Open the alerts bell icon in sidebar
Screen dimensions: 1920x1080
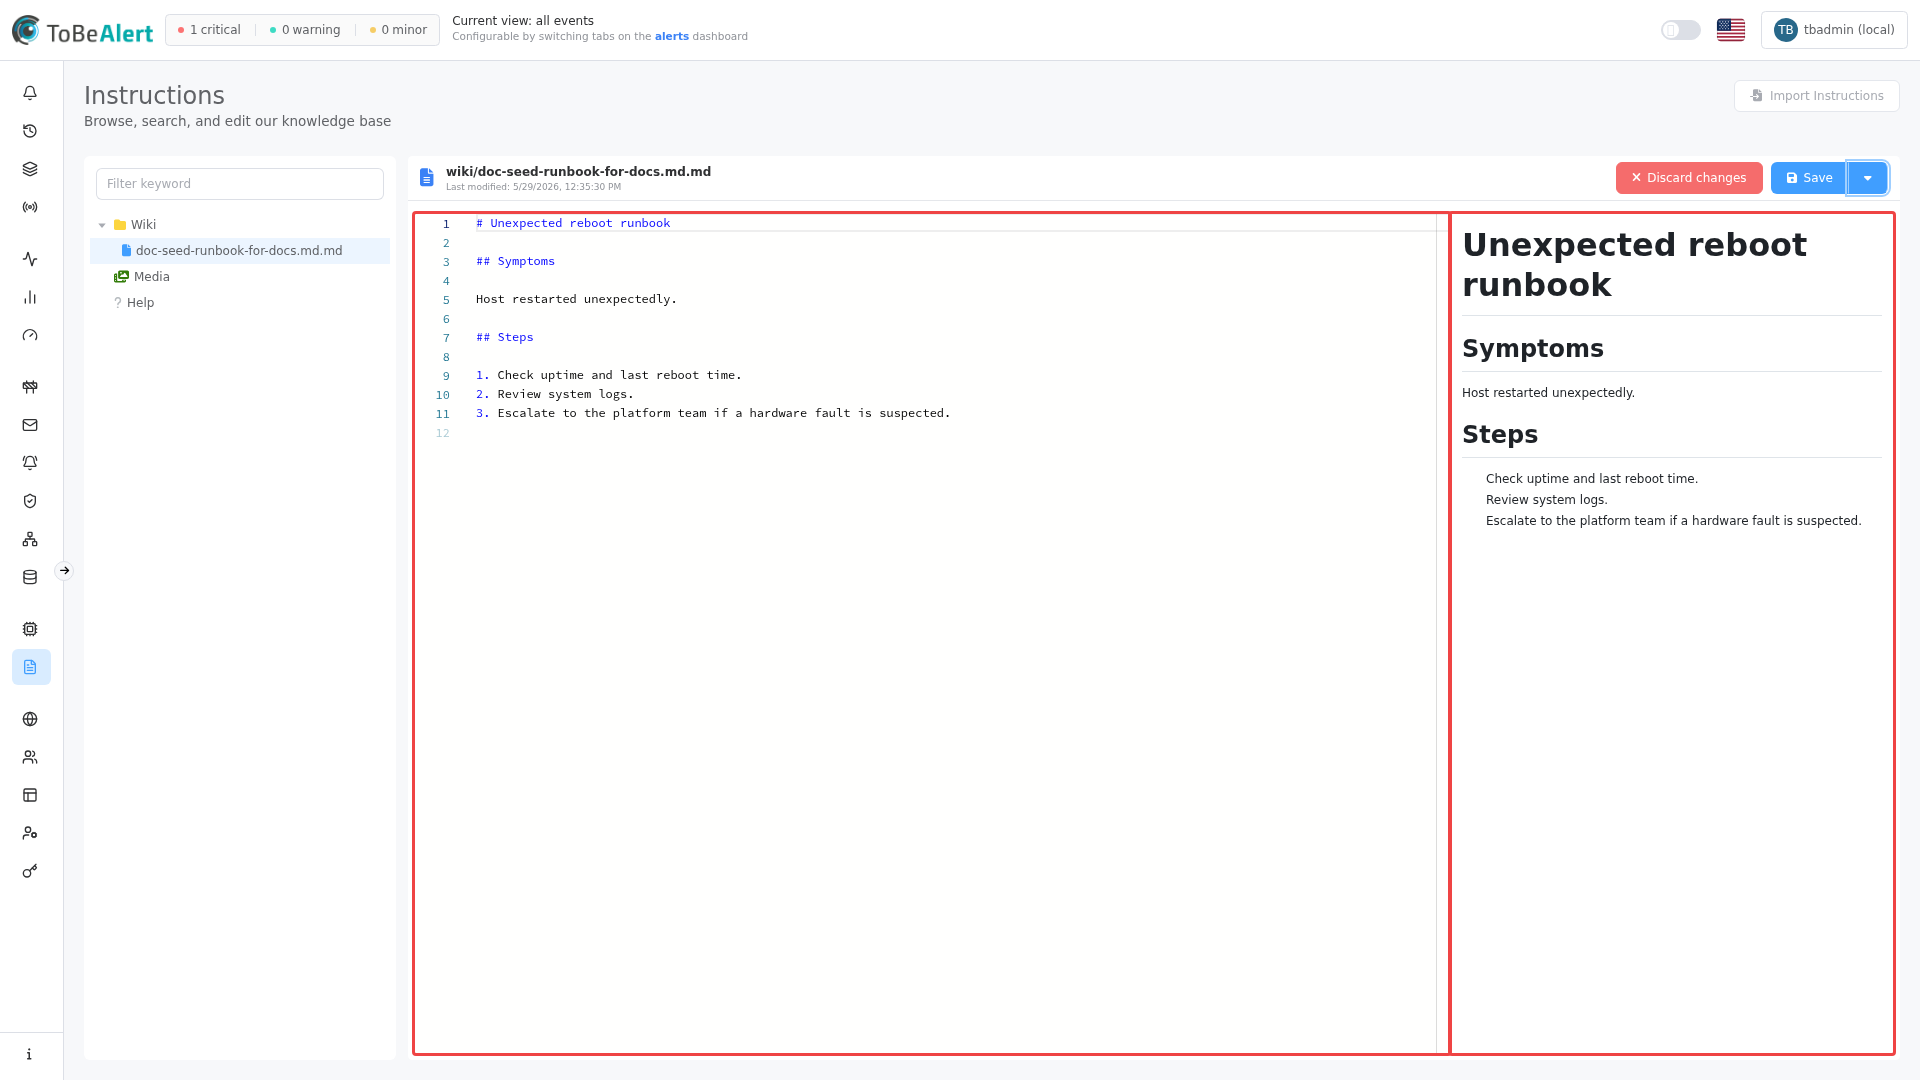pyautogui.click(x=30, y=93)
